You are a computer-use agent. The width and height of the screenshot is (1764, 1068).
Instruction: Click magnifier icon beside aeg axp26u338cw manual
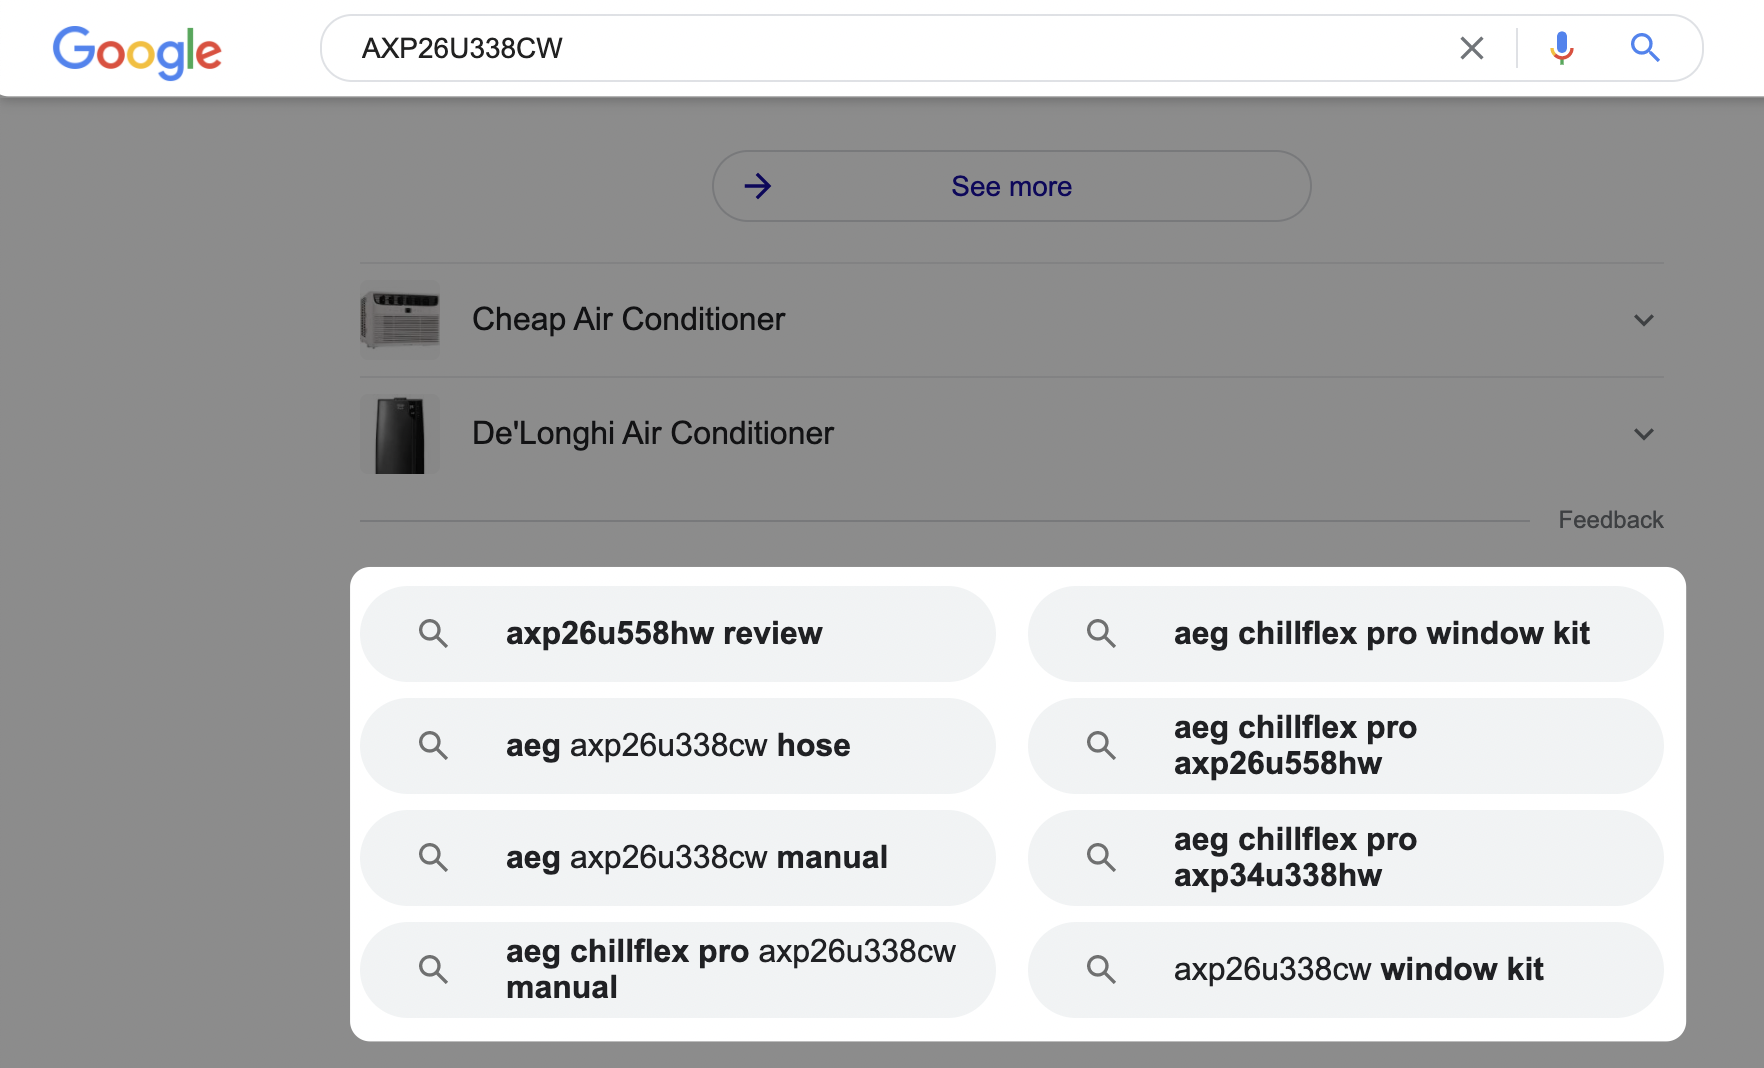click(433, 857)
